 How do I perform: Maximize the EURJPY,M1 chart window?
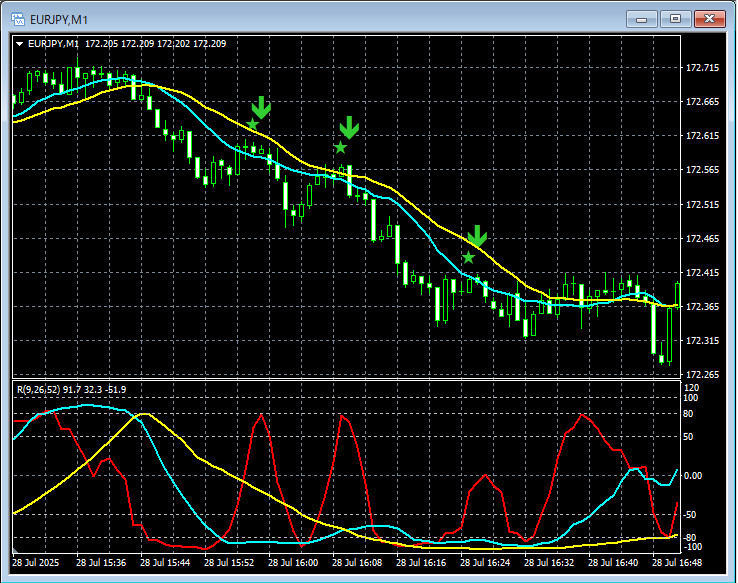[x=676, y=19]
